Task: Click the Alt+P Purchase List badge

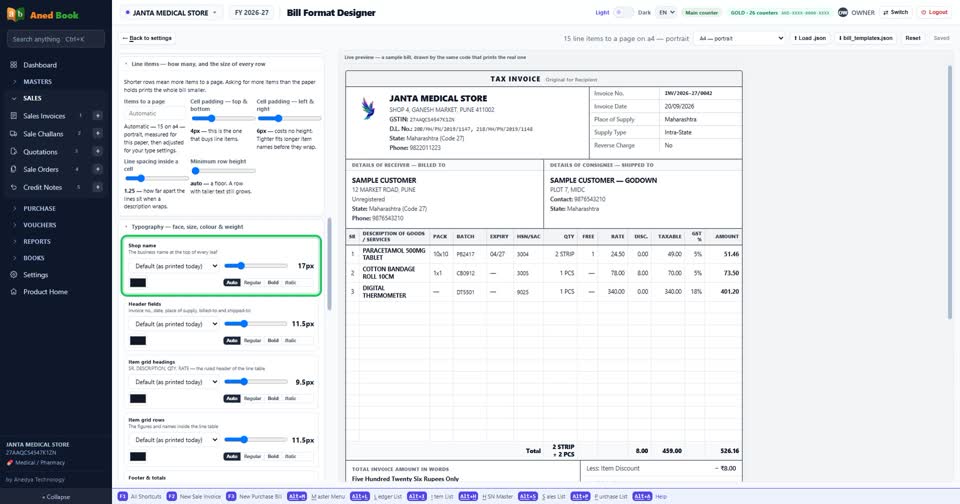Action: [x=580, y=497]
